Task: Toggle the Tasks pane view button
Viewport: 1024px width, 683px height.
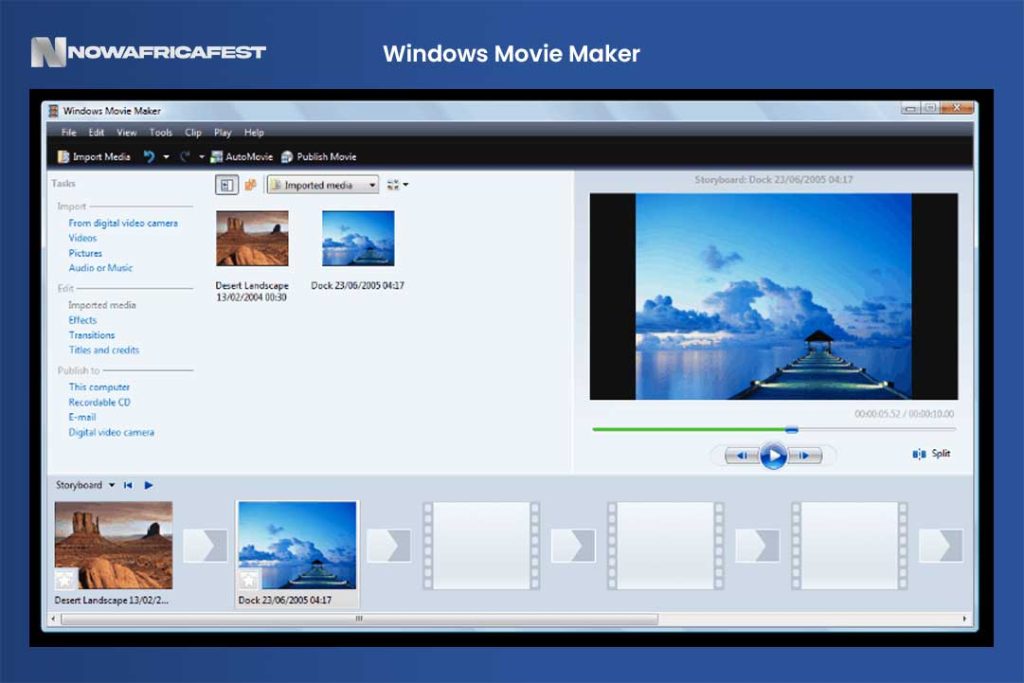Action: coord(227,185)
